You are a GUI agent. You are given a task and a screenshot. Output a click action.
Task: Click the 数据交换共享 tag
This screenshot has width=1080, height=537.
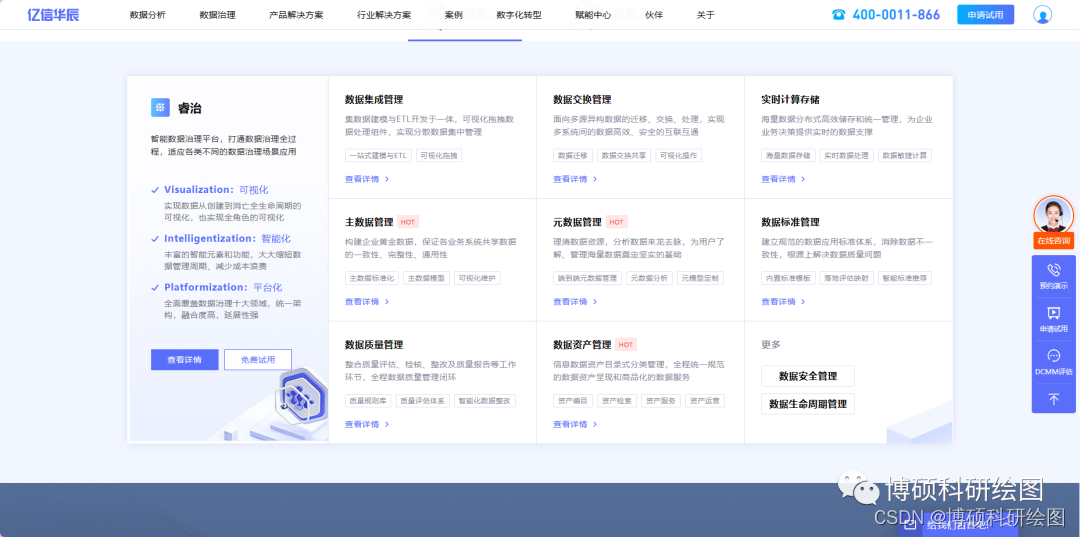point(624,156)
